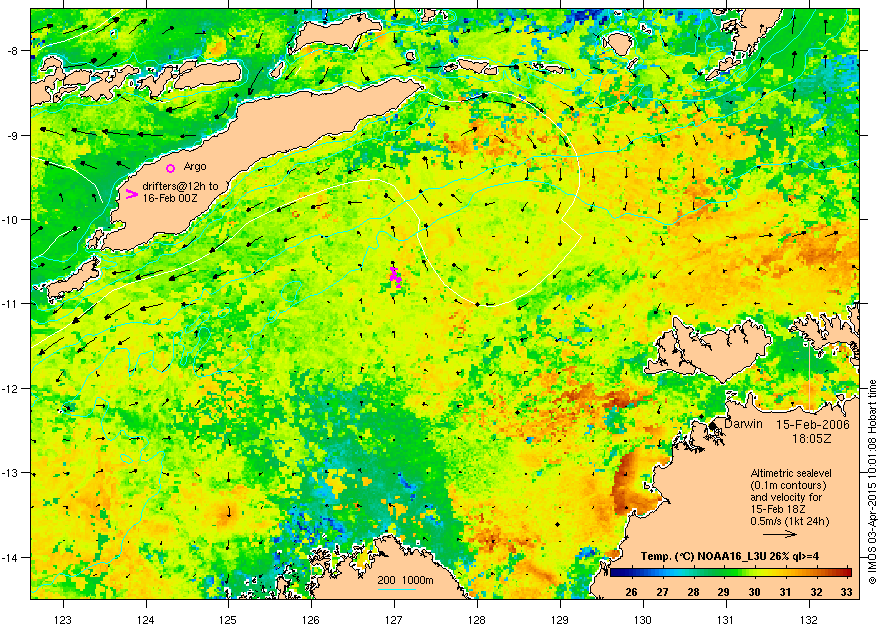The height and width of the screenshot is (630, 880).
Task: Click the '(0.1m contours)' text
Action: 788,485
